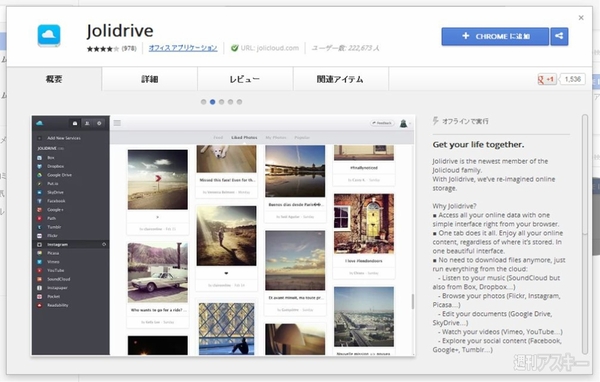
Task: Open the 詳細 tab
Action: pos(150,79)
